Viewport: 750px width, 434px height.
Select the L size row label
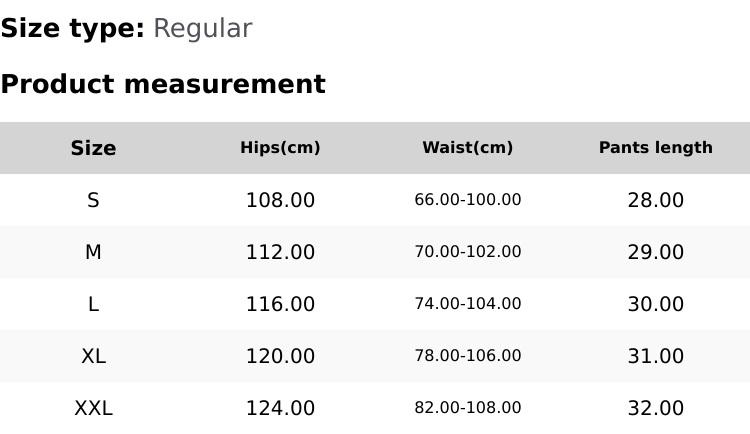93,304
